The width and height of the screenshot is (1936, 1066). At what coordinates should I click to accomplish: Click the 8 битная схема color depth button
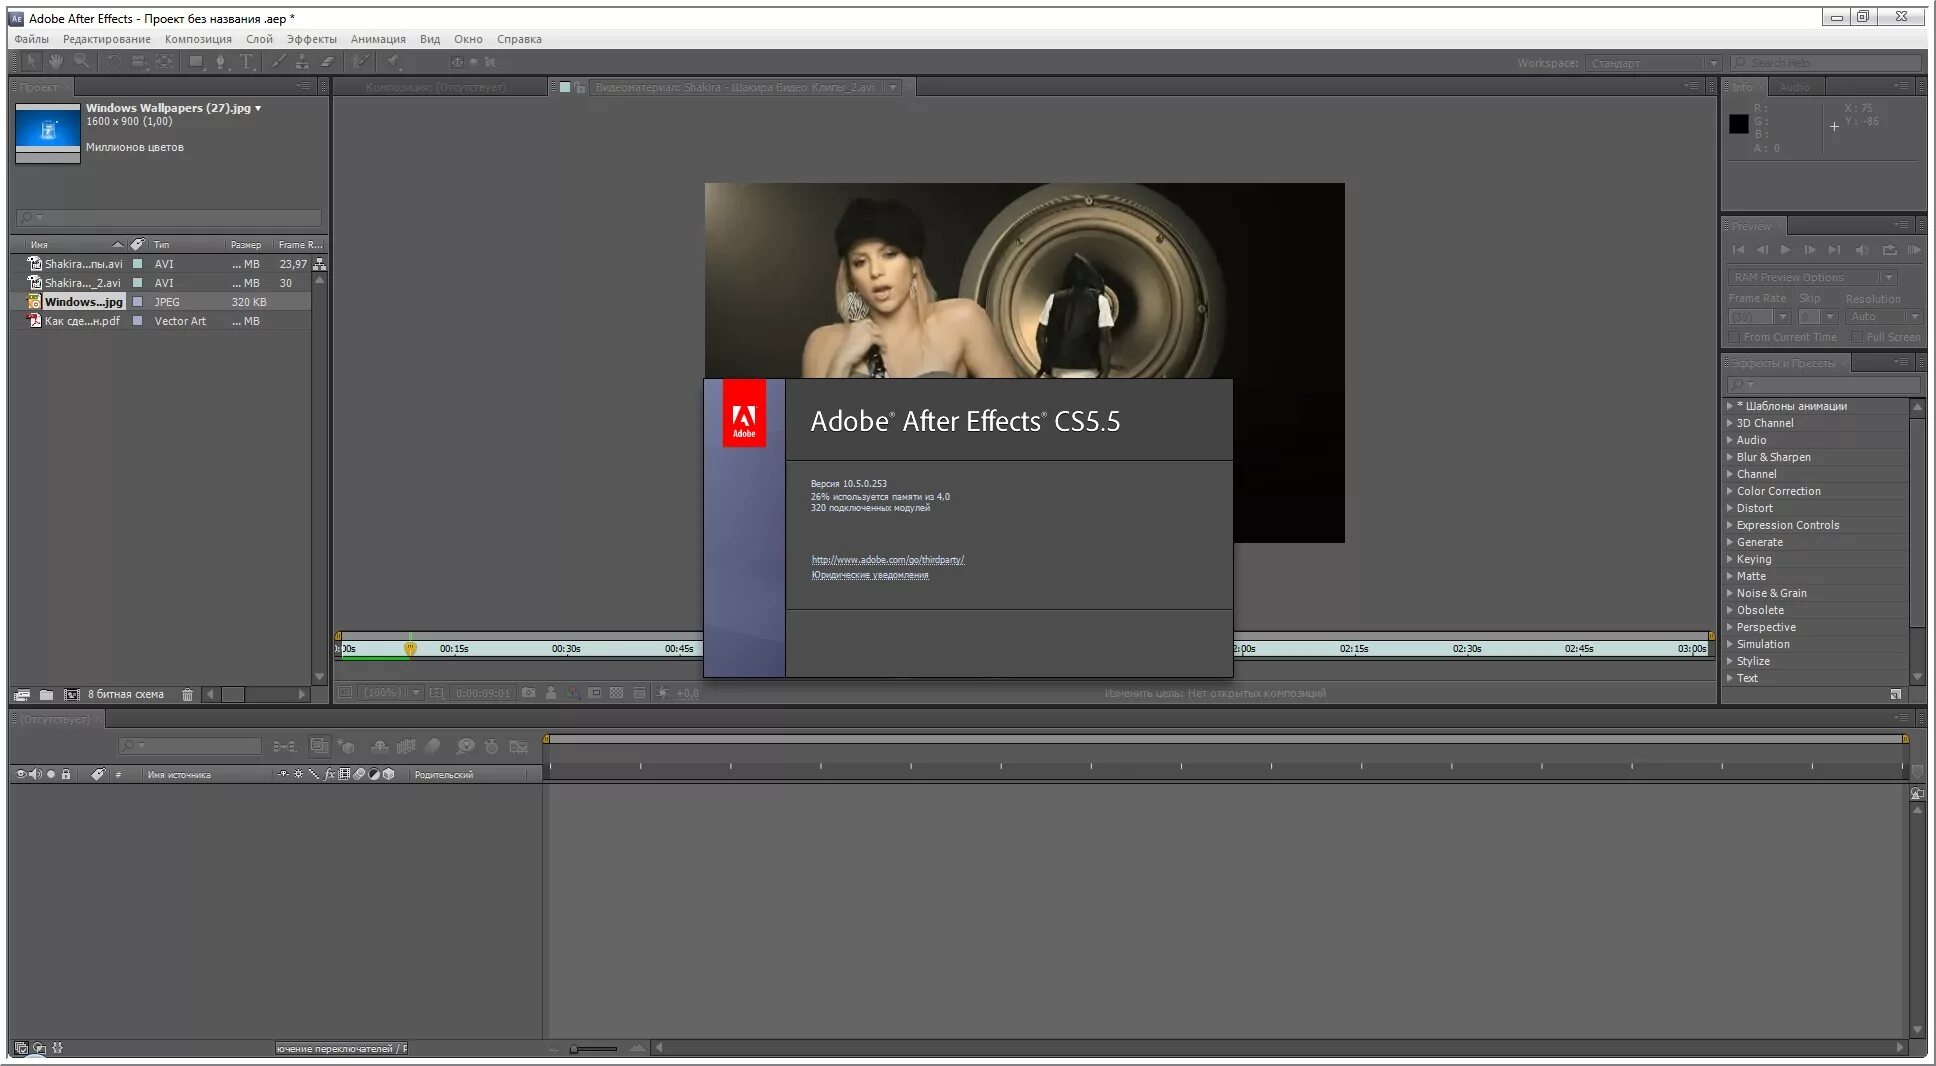126,694
